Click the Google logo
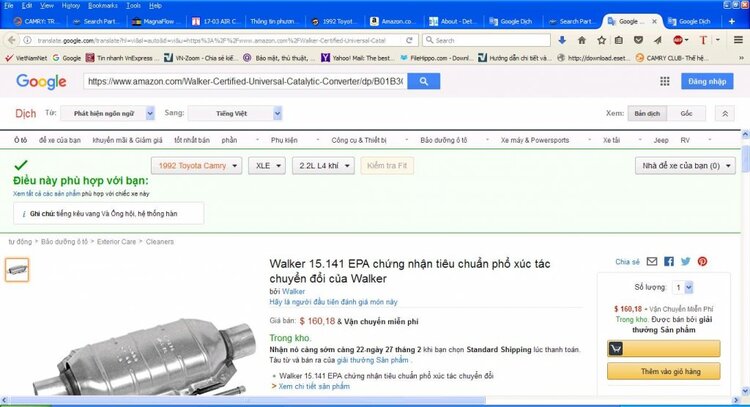The image size is (750, 407). 41,81
